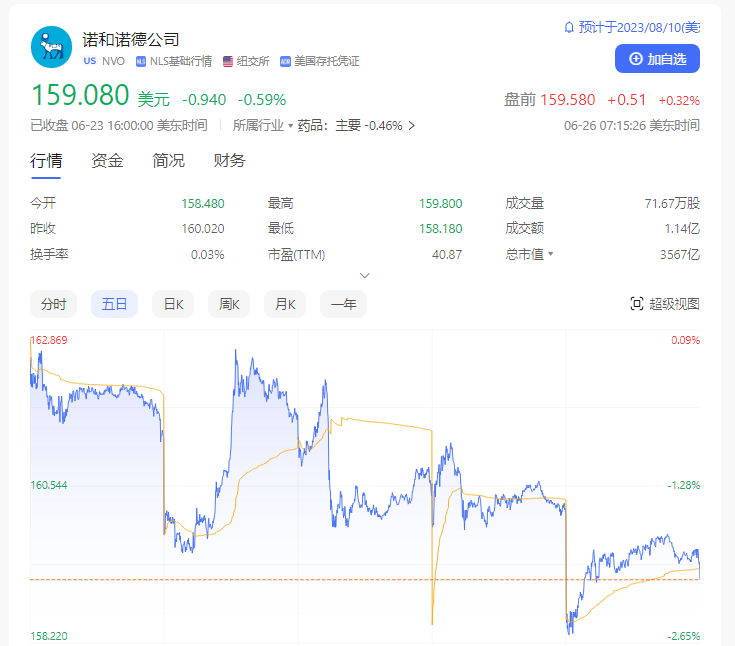Click the price change -0.940
735x646 pixels.
point(204,100)
